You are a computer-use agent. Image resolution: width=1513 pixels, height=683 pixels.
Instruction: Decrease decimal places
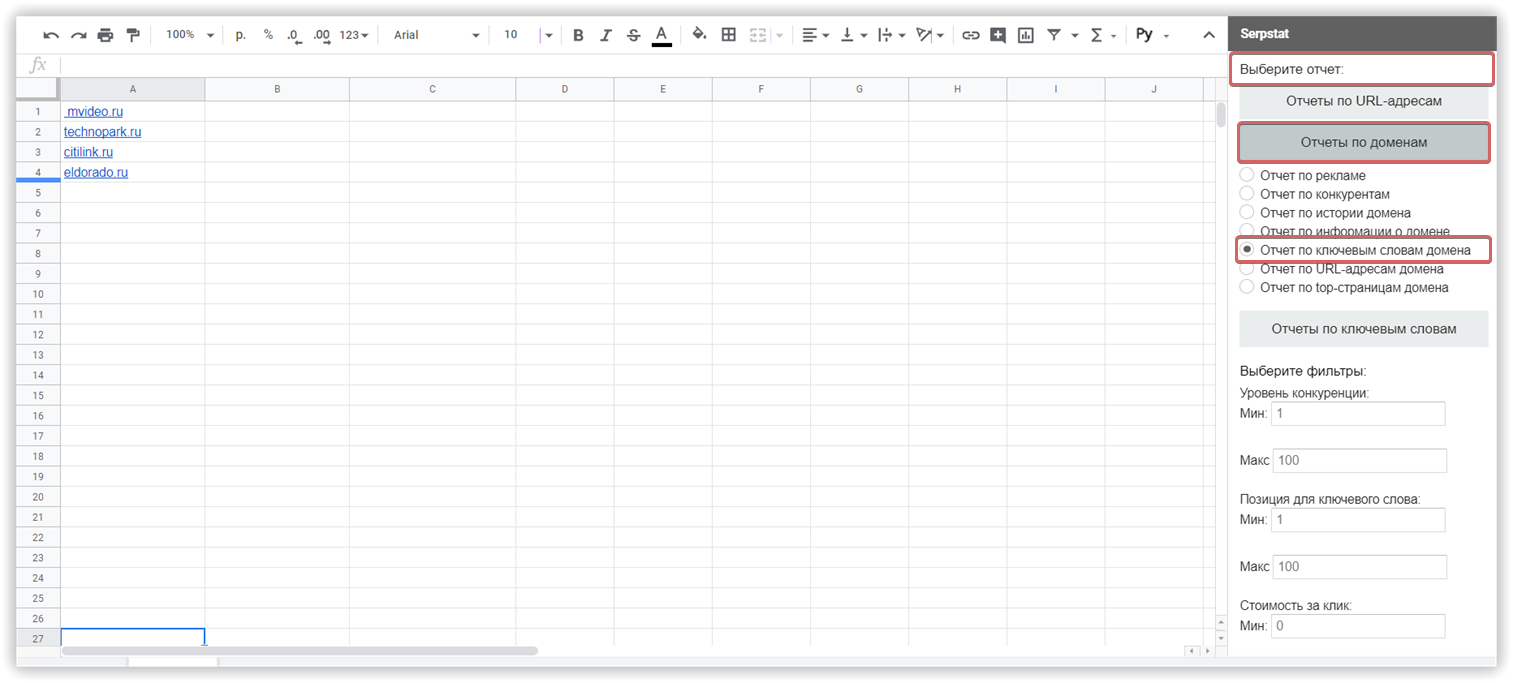tap(294, 35)
